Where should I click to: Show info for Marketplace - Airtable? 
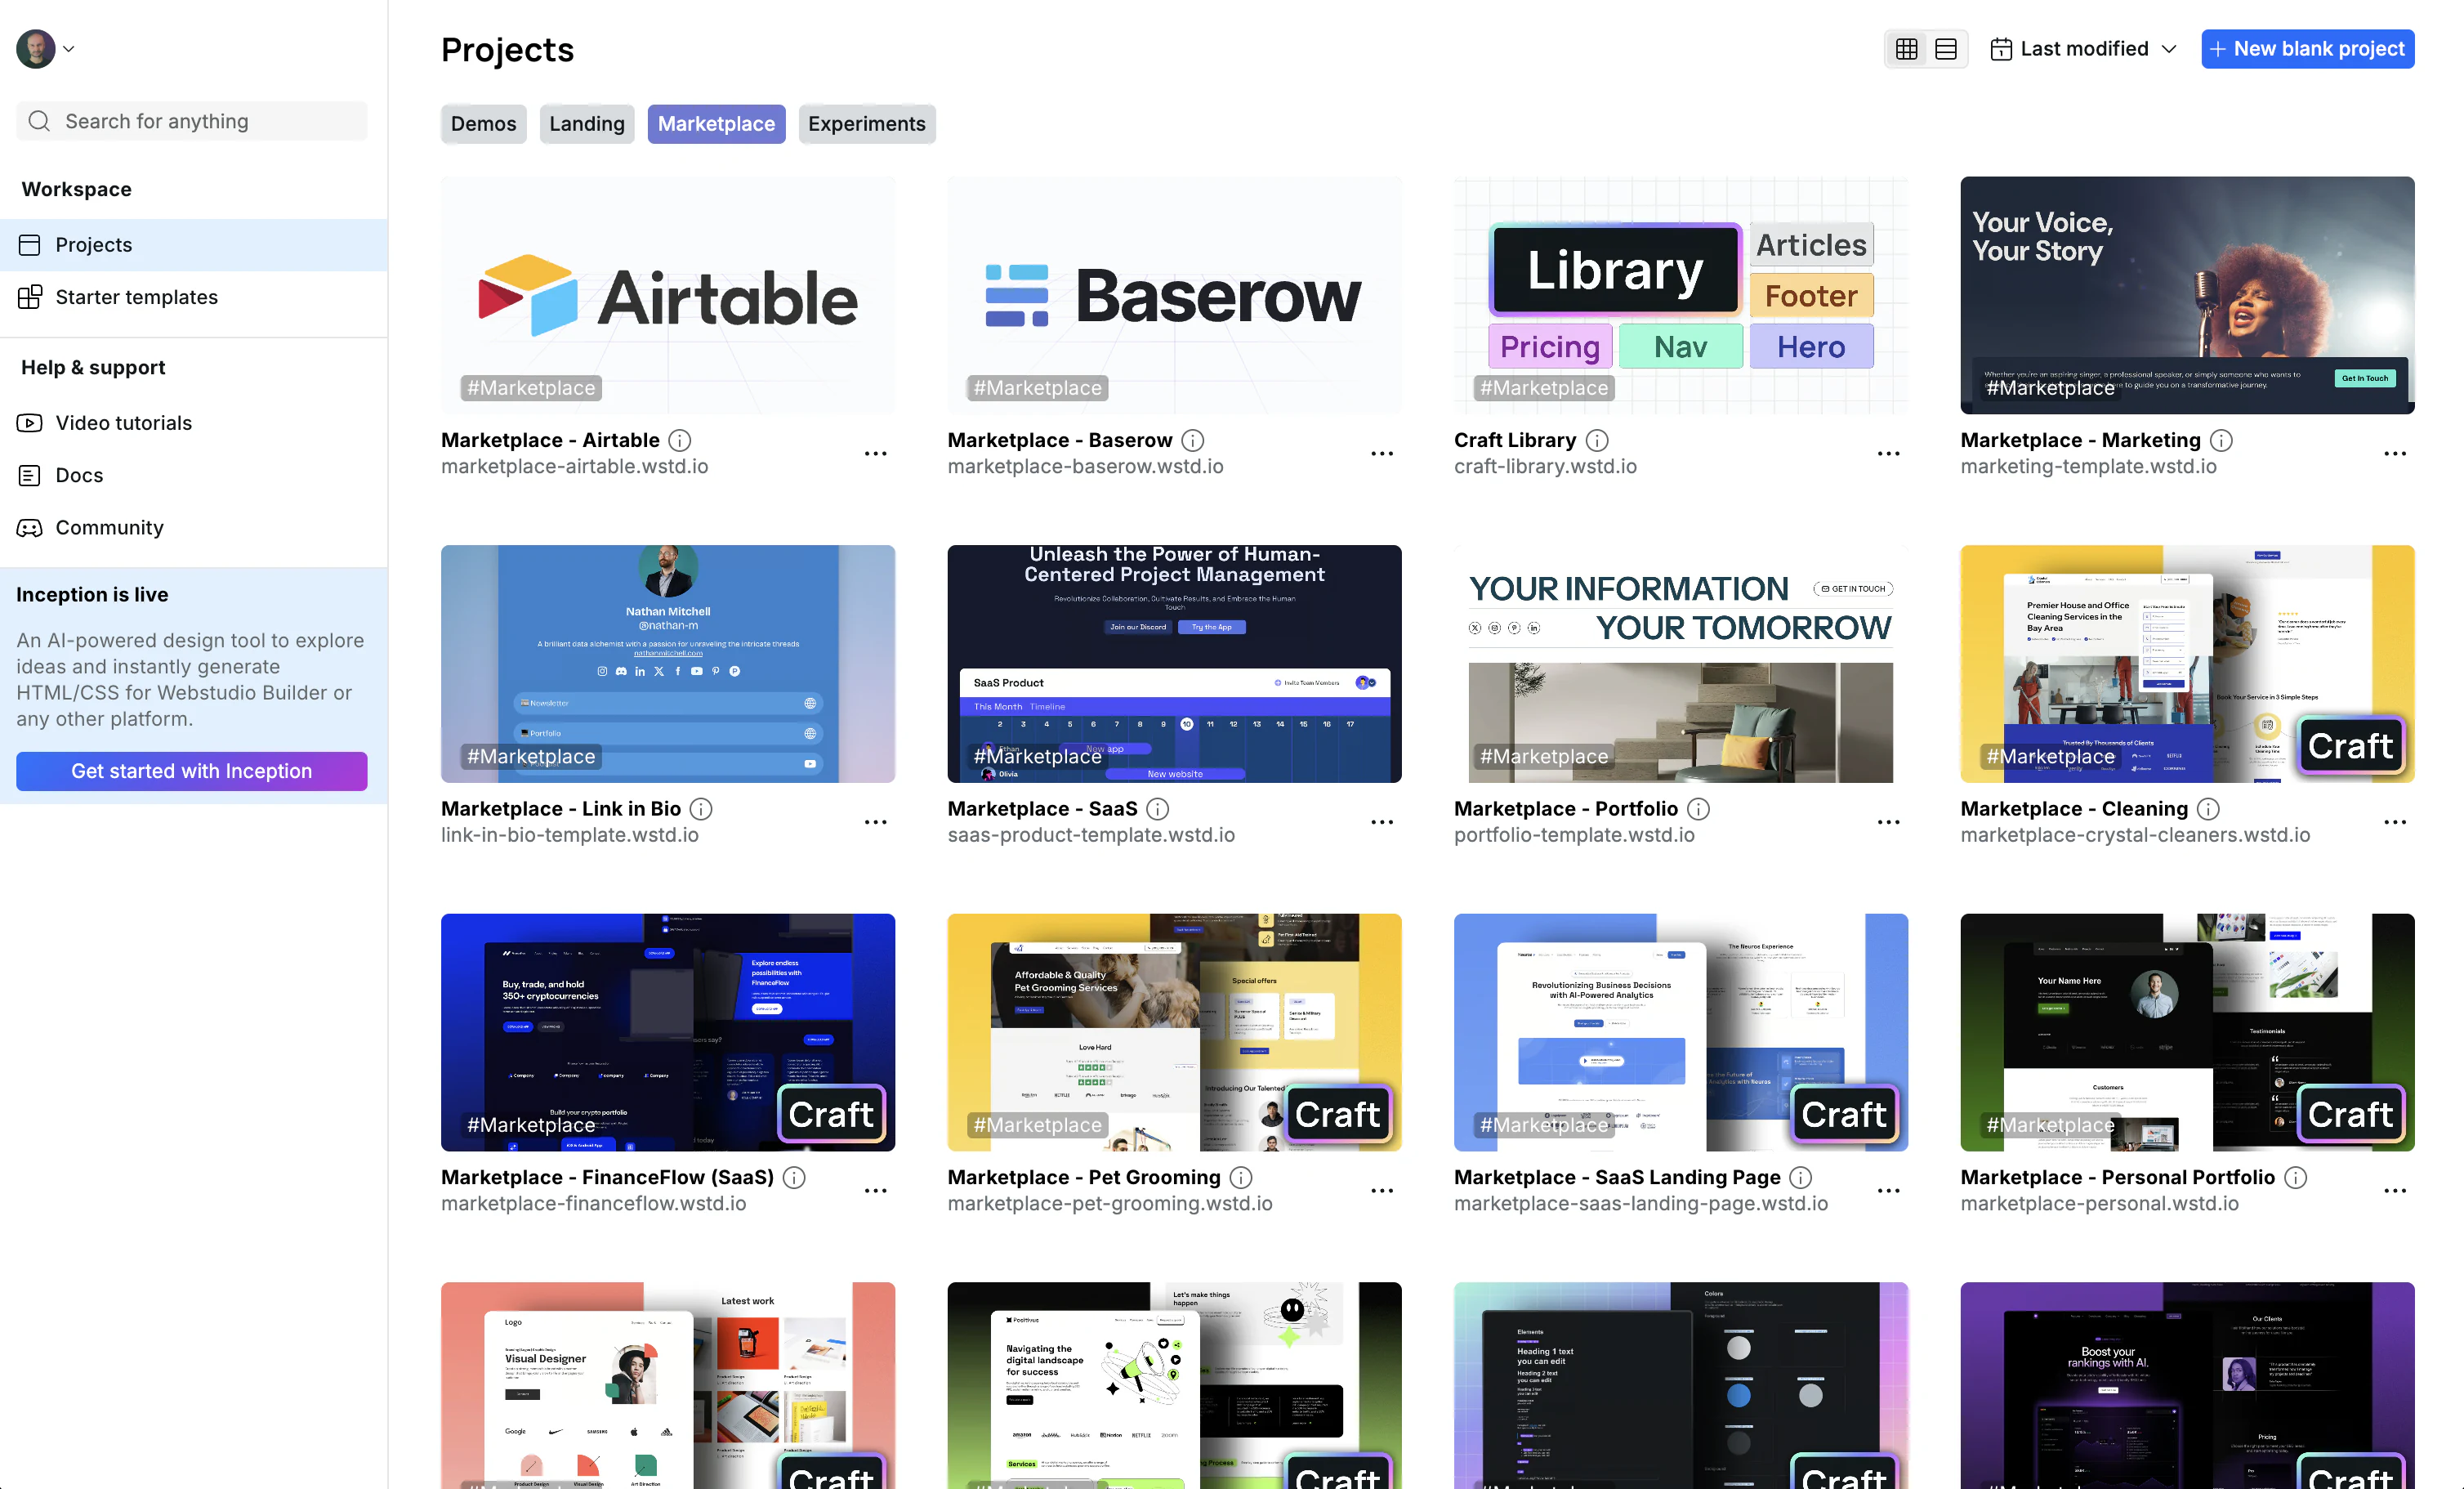coord(680,440)
